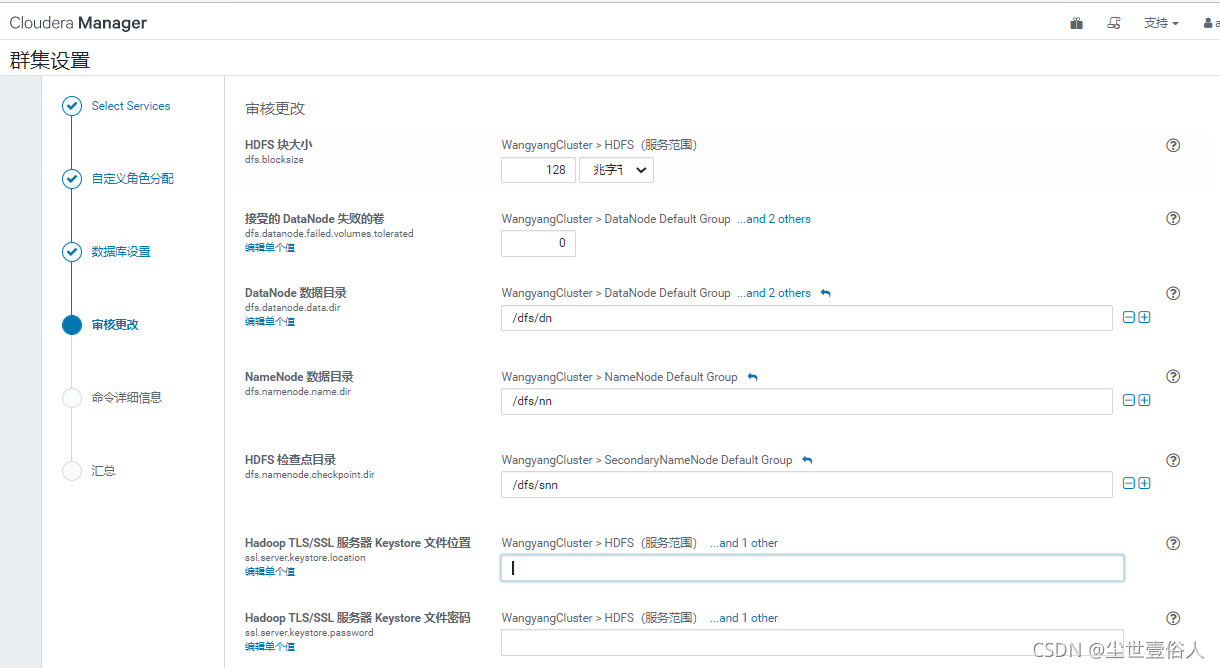The width and height of the screenshot is (1220, 668).
Task: Open help for DataNode 数据目录
Action: [1174, 293]
